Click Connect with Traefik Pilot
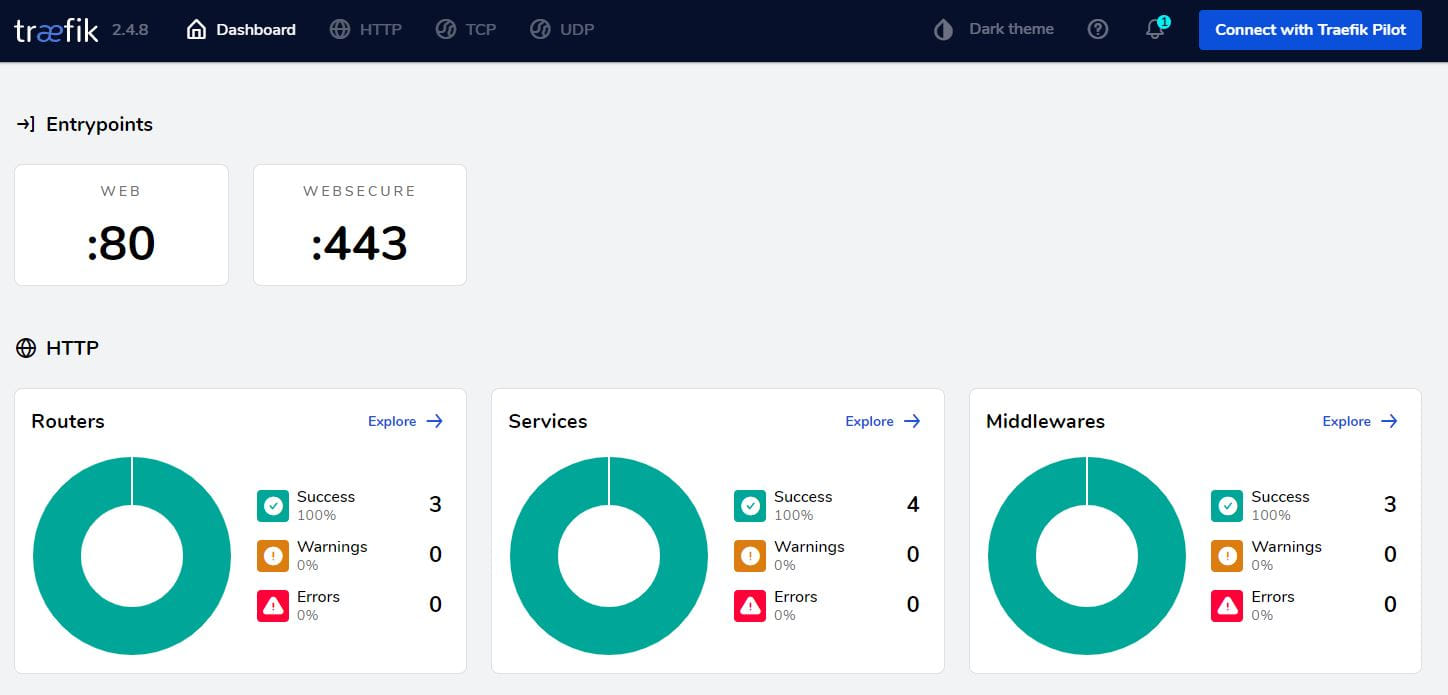 point(1310,29)
